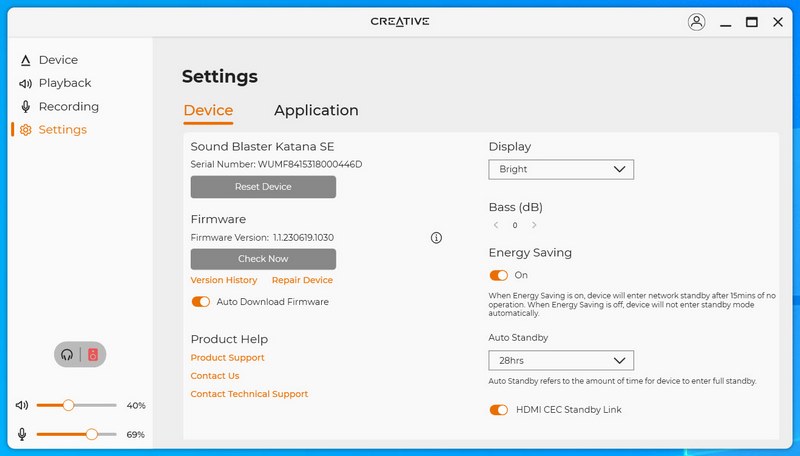Viewport: 800px width, 456px height.
Task: Open the Contact Us link
Action: [x=215, y=376]
